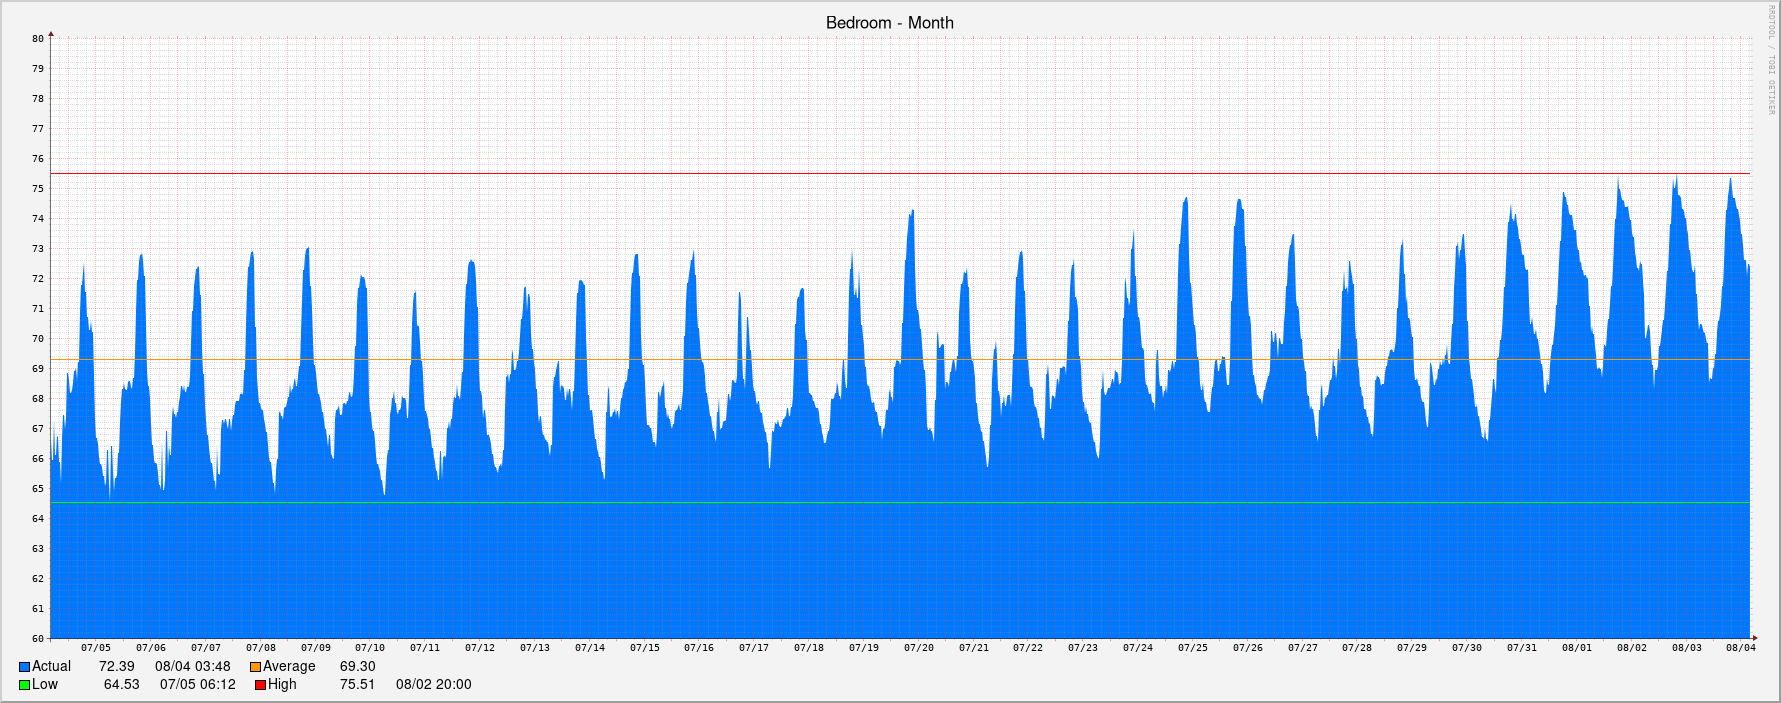Click the green Low legend swatch

tap(24, 685)
